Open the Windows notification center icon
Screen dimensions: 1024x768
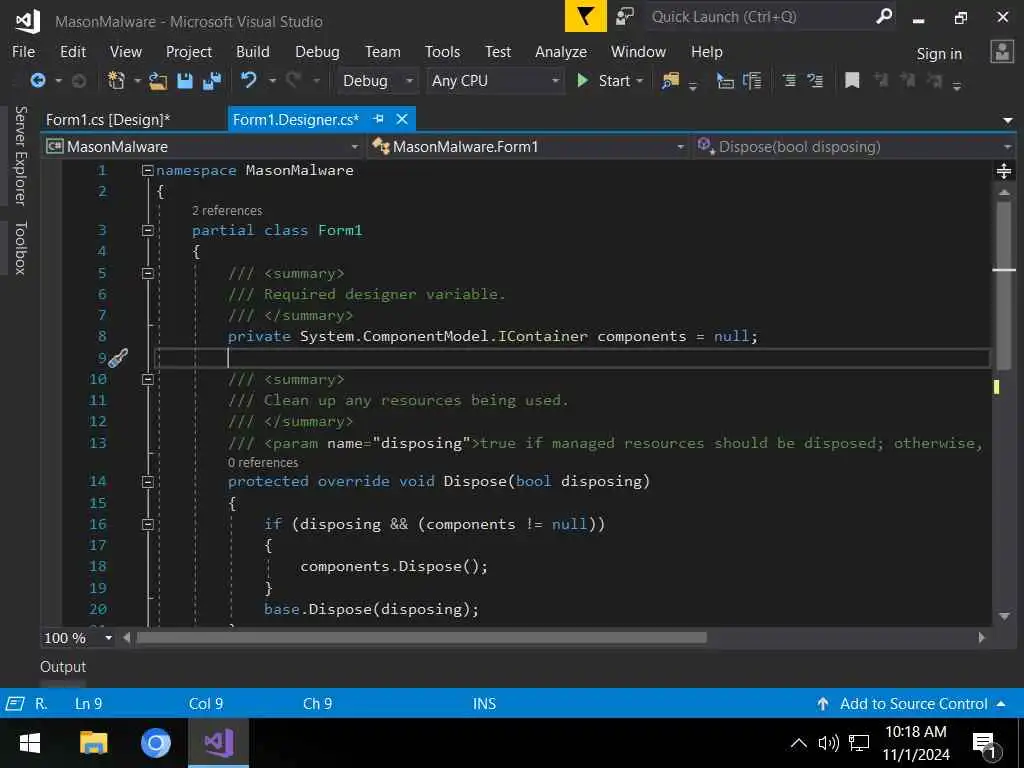pos(985,744)
